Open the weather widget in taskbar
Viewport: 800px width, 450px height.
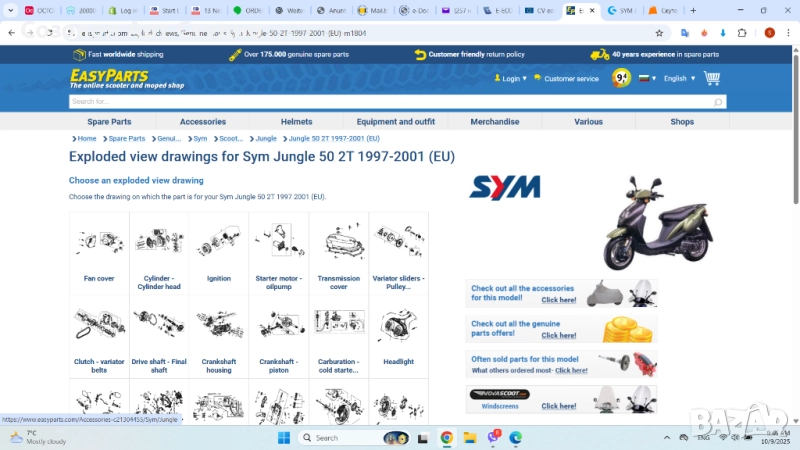tap(38, 437)
